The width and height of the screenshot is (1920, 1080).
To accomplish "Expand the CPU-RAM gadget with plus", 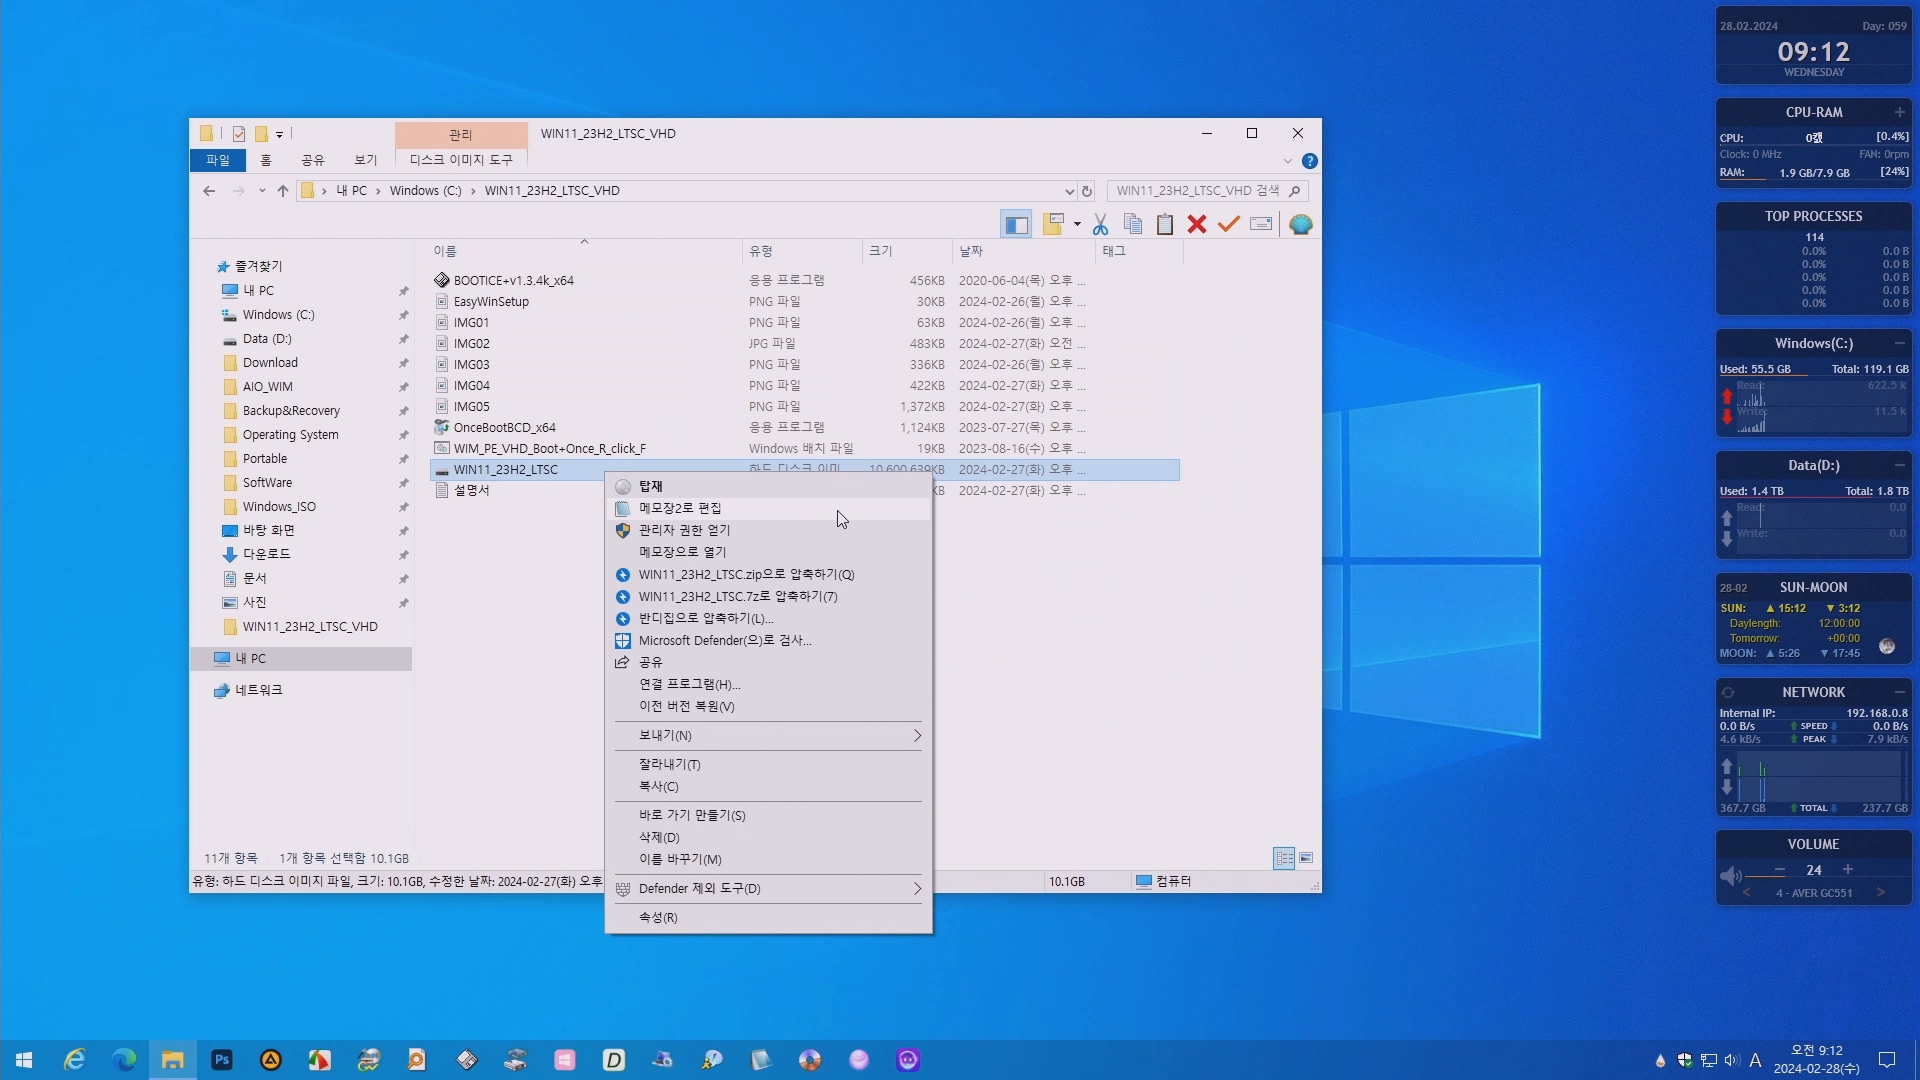I will [x=1900, y=113].
